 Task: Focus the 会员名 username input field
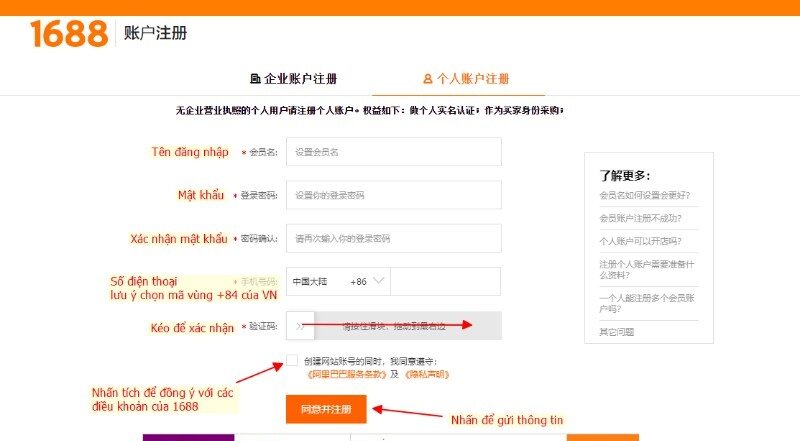coord(393,152)
